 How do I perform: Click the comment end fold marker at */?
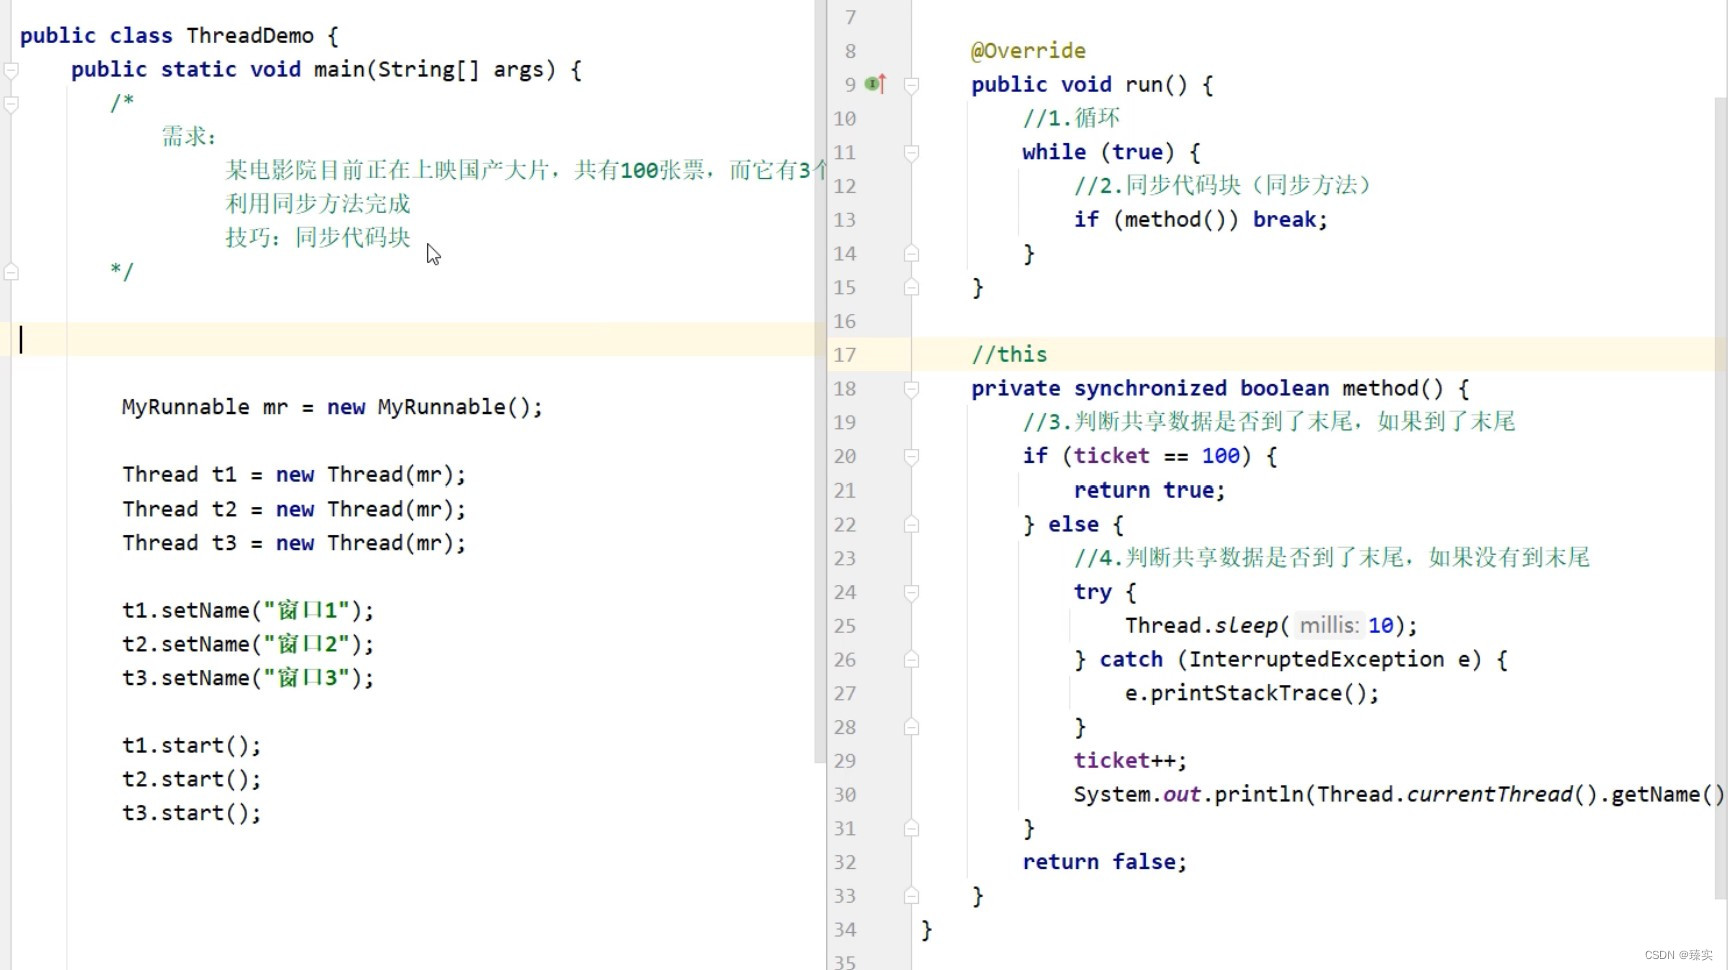[11, 271]
